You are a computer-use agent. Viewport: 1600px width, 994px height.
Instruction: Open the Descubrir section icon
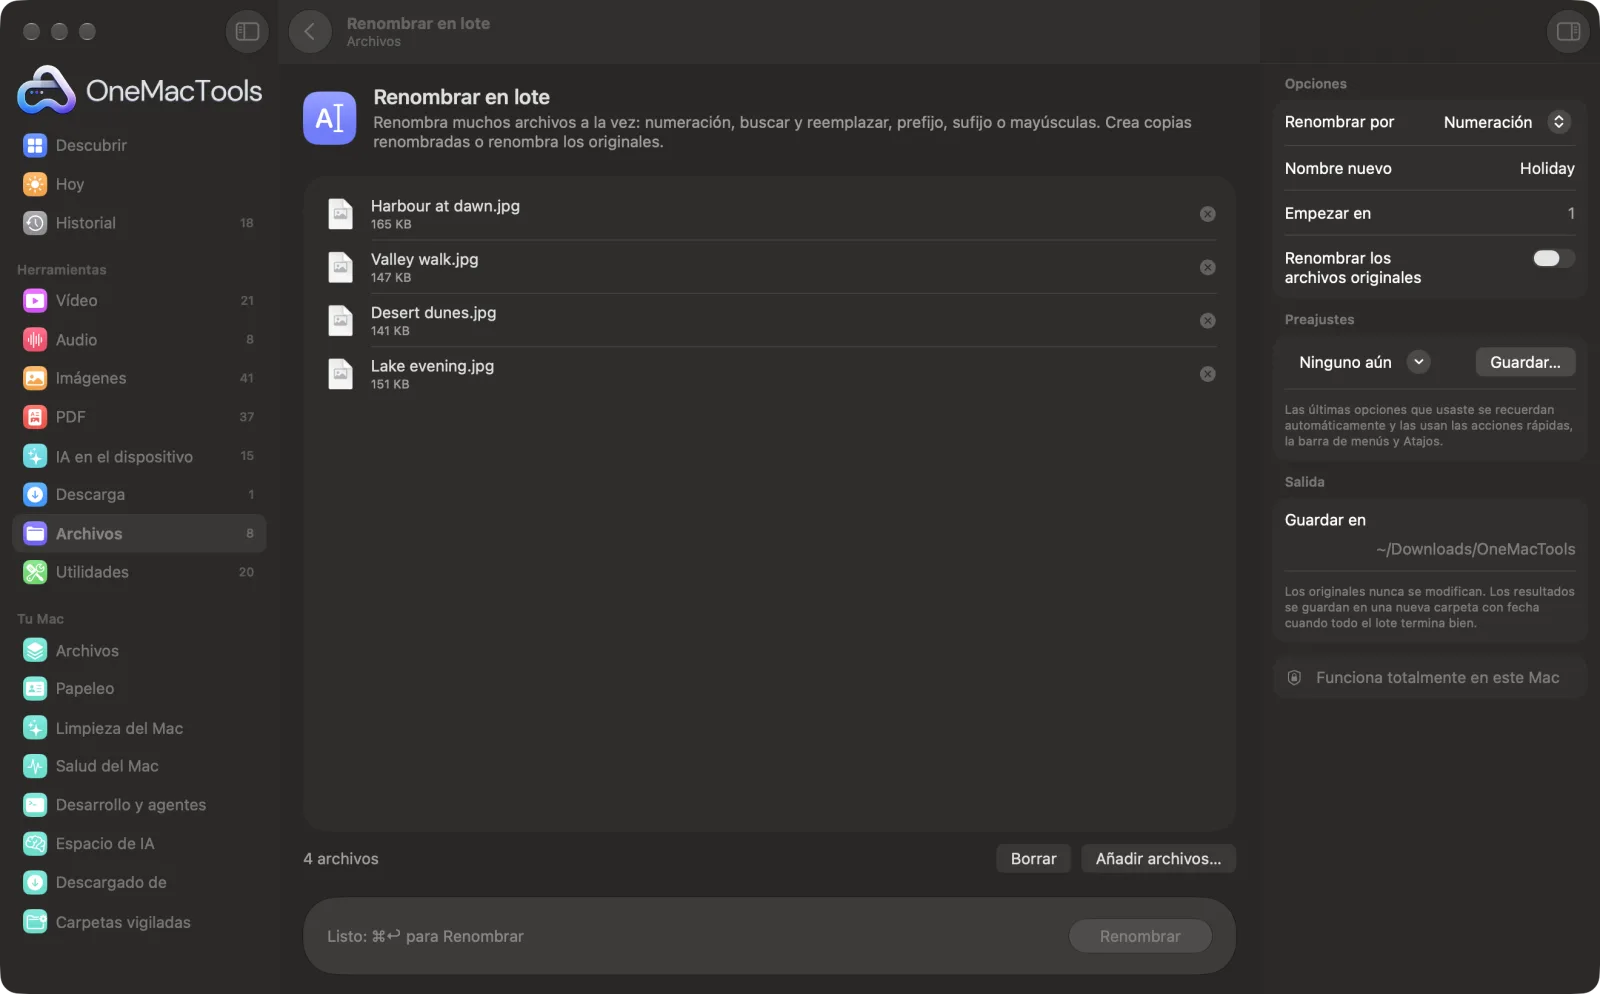click(x=35, y=146)
